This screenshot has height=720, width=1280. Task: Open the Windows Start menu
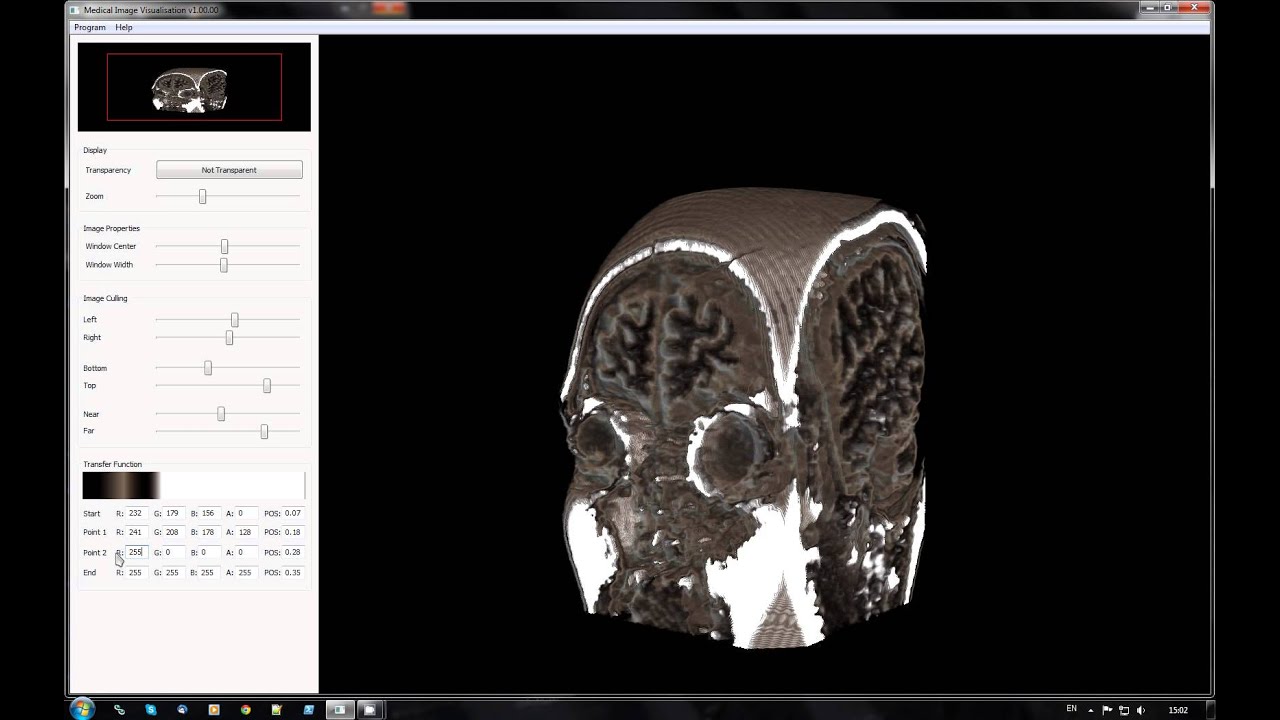click(82, 709)
